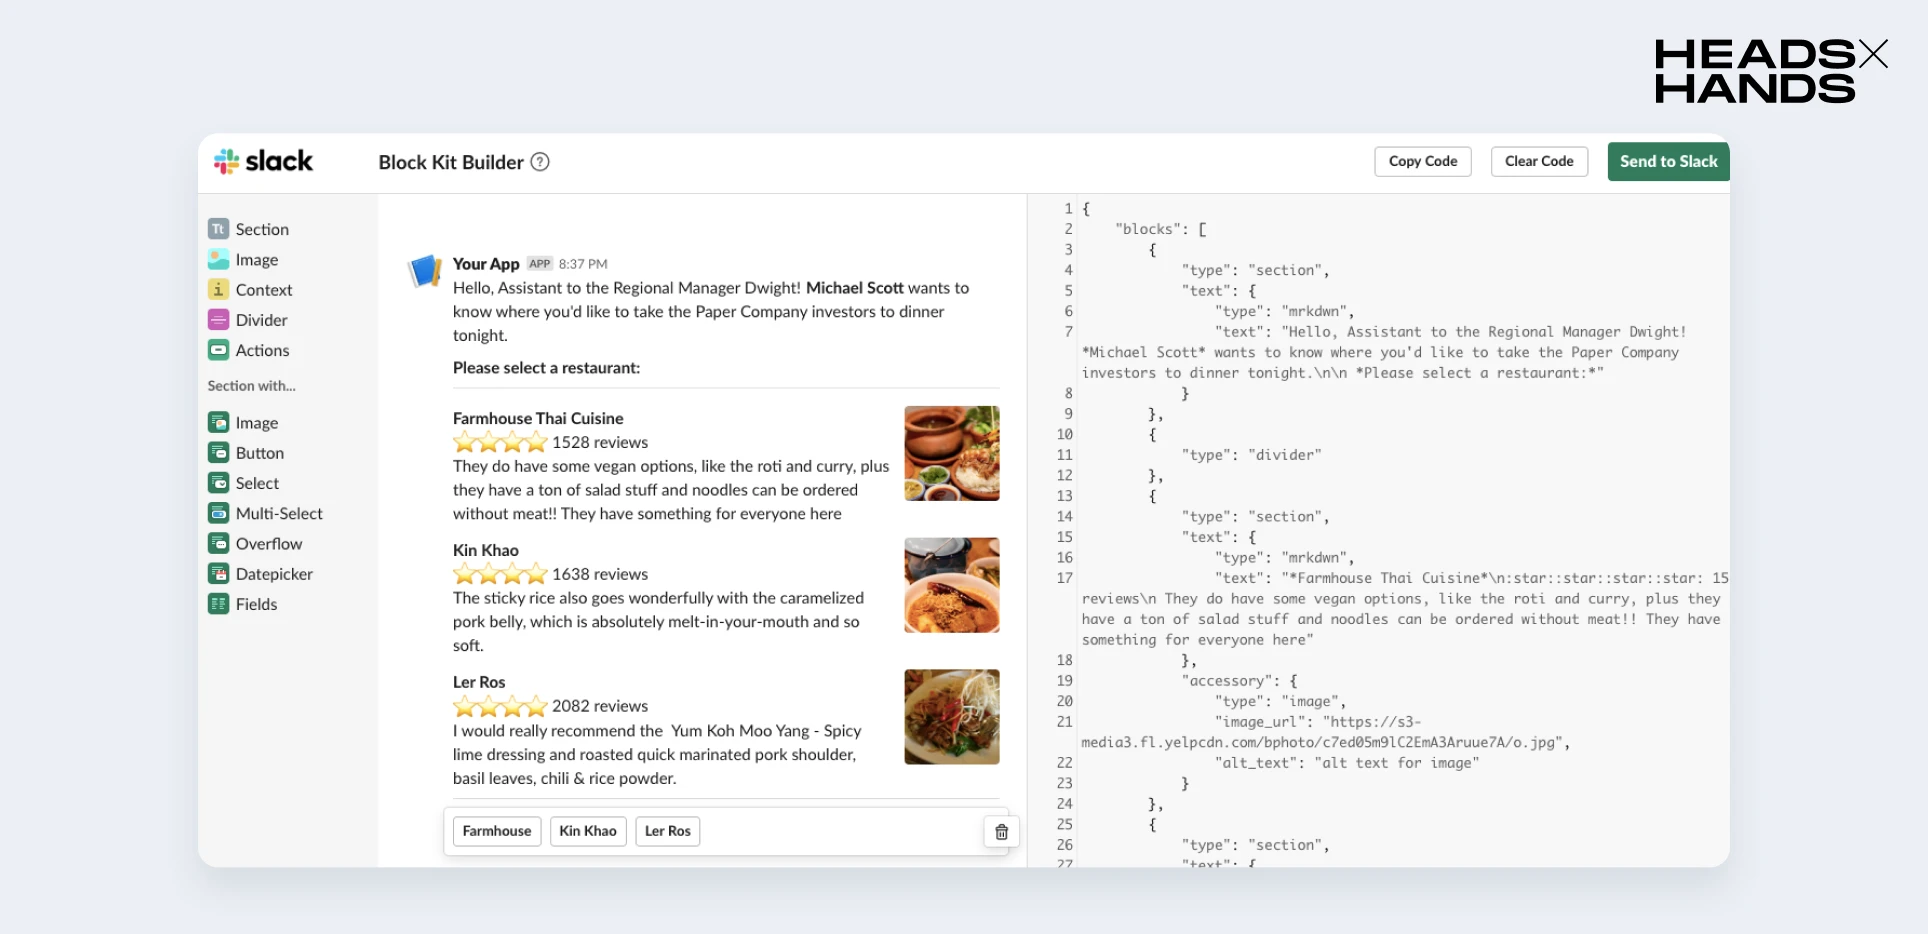The image size is (1928, 934).
Task: Click the Your App avatar icon
Action: pyautogui.click(x=425, y=270)
